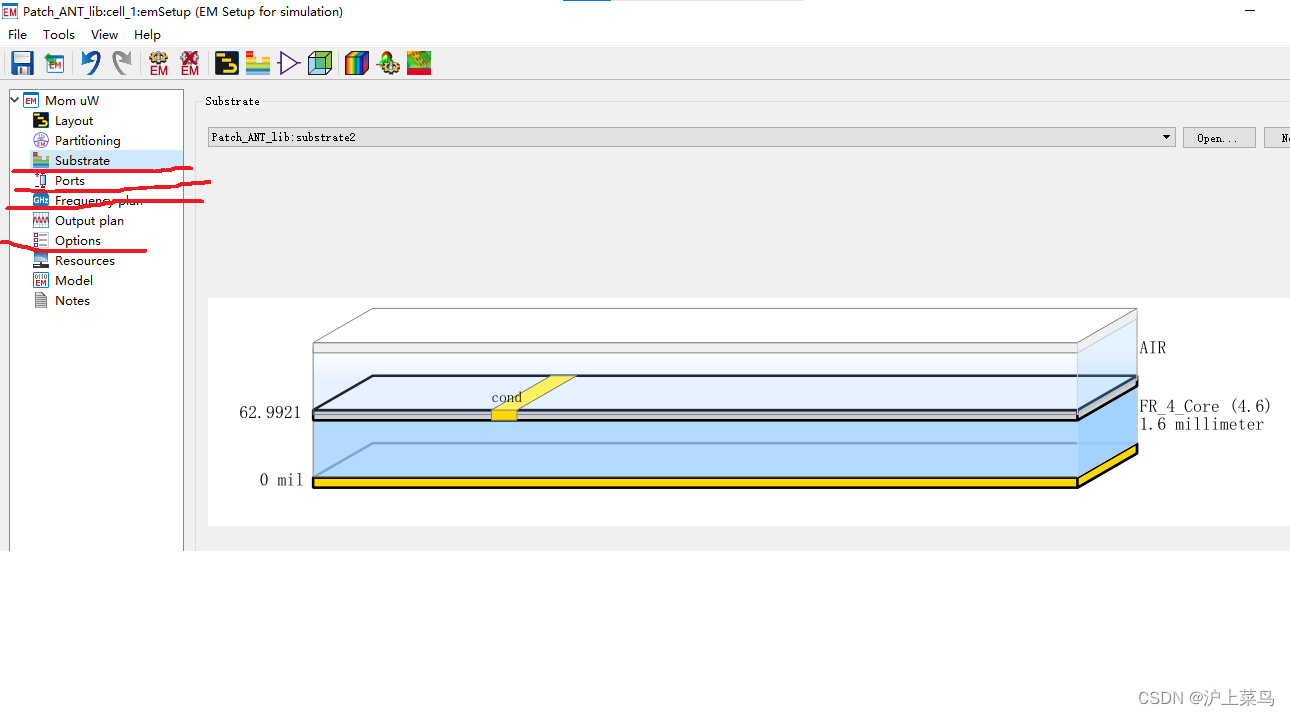Click the EM icon with red X

point(189,64)
